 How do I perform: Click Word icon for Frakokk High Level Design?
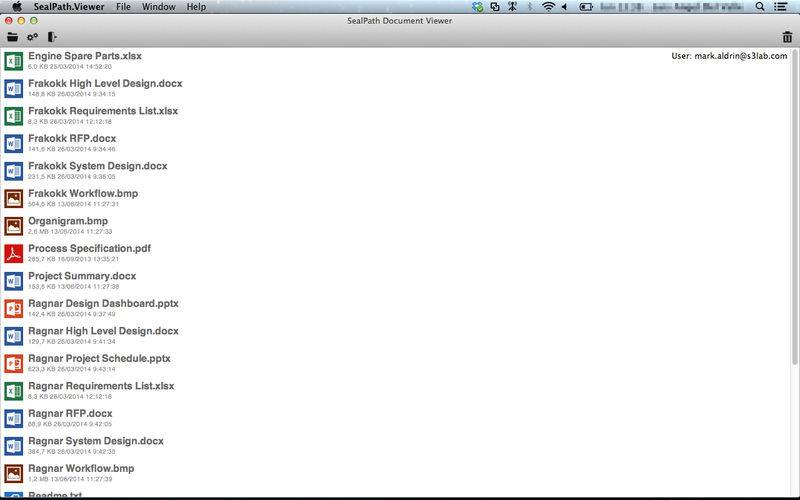pos(14,89)
